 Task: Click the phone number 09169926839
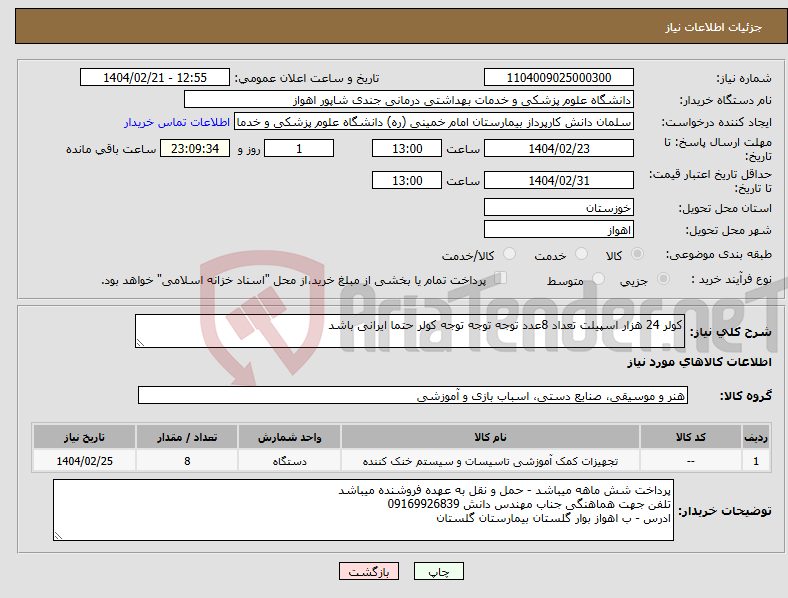[x=424, y=505]
